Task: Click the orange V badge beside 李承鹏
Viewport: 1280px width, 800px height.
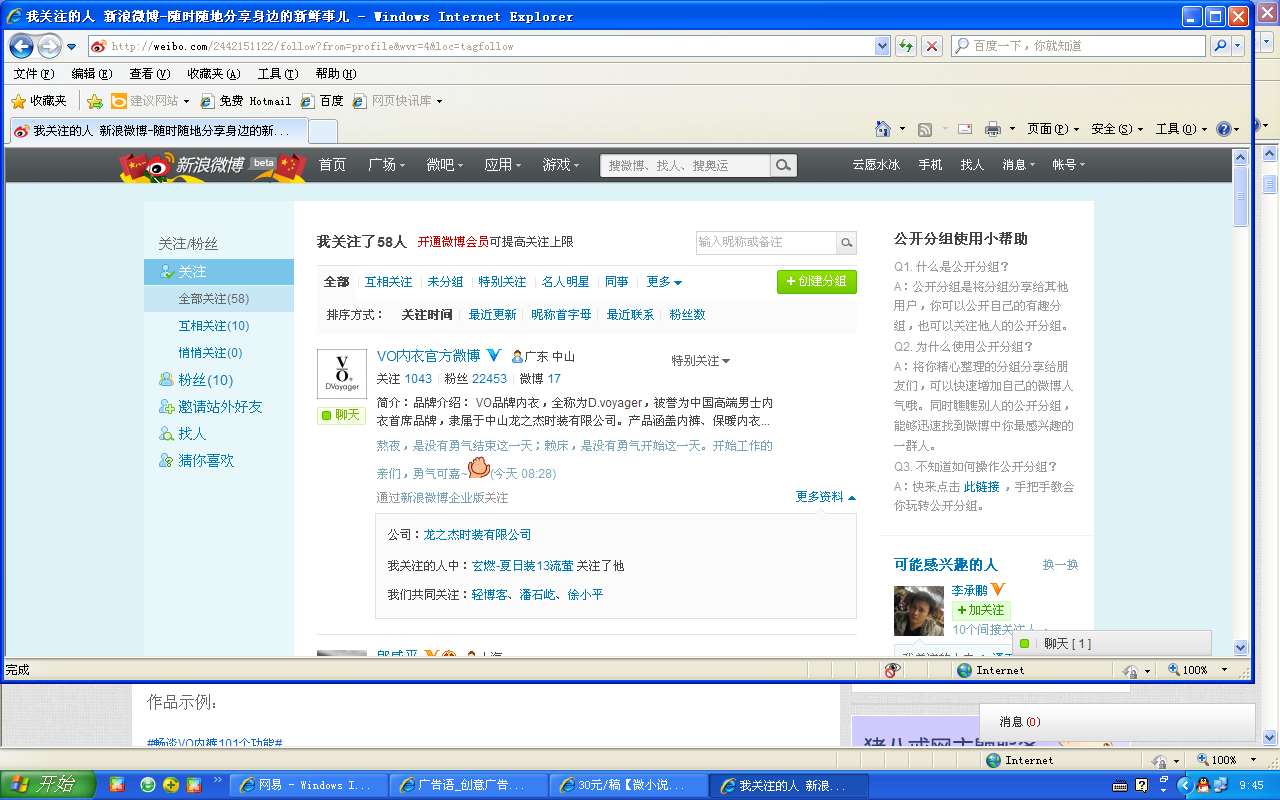Action: tap(997, 590)
